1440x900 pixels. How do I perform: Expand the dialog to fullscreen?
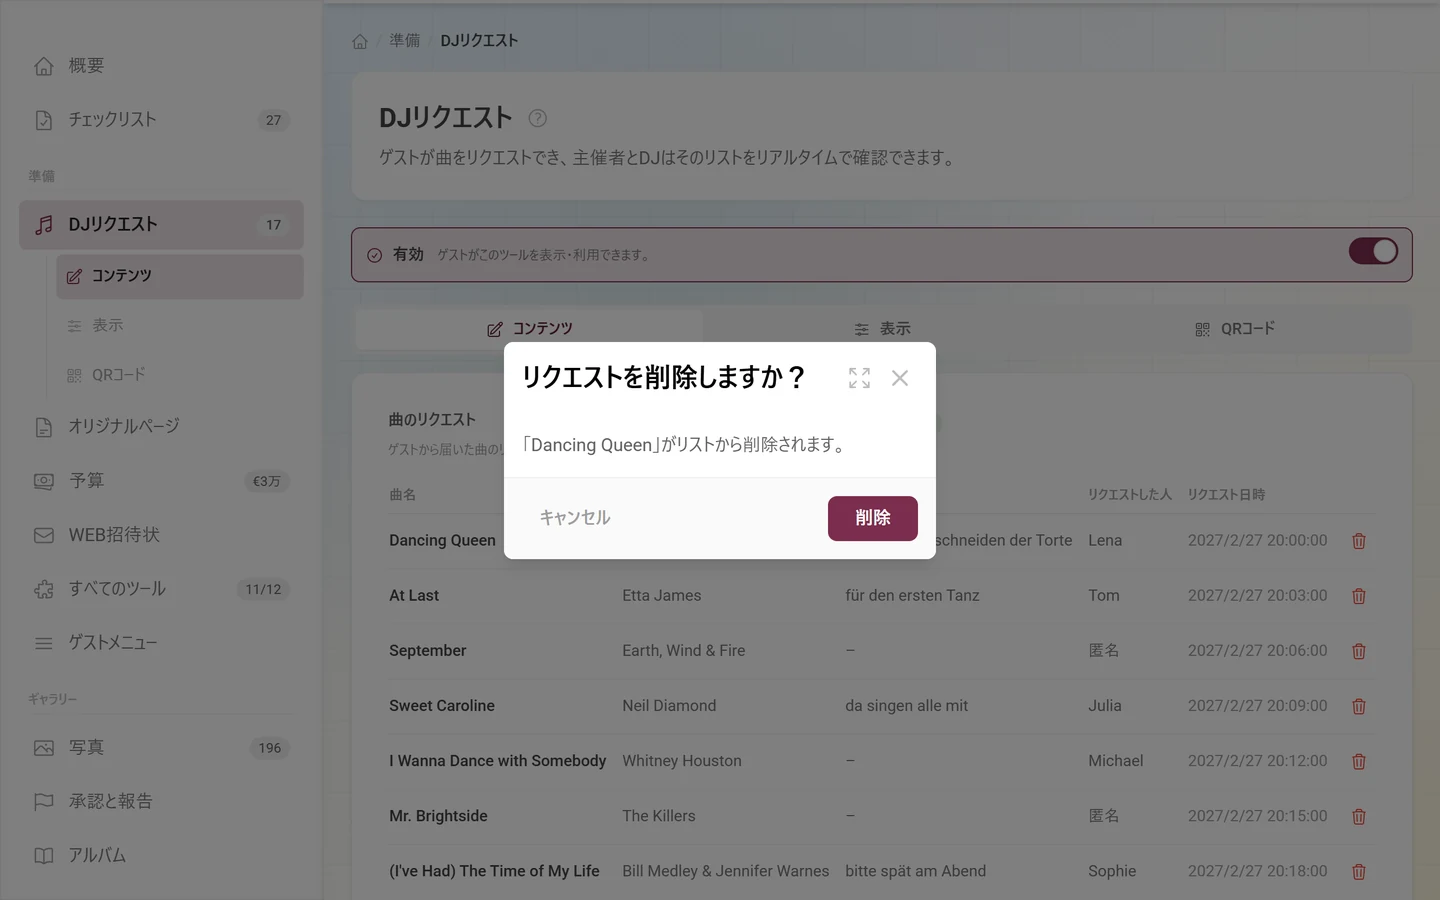(x=859, y=378)
